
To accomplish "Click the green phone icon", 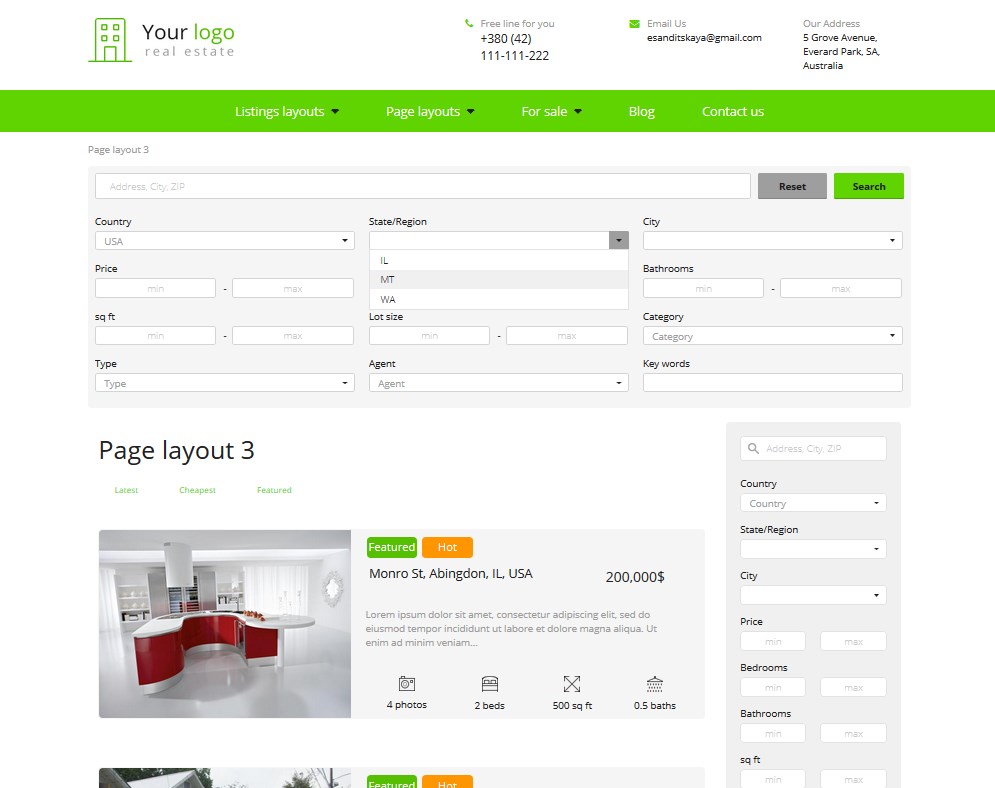I will point(469,23).
